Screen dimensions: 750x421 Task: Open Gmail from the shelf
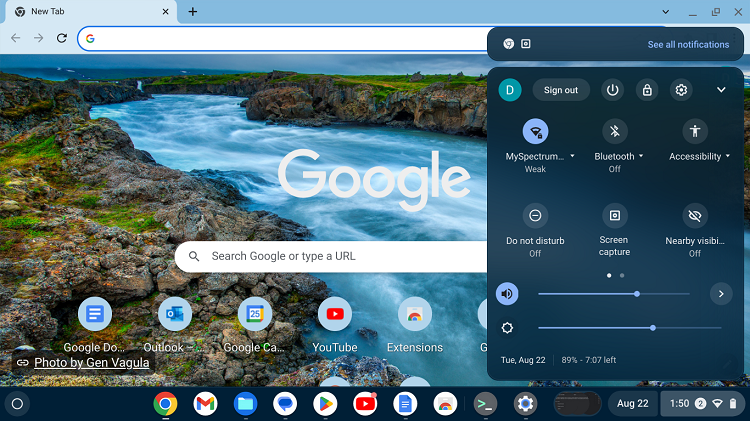tap(205, 404)
